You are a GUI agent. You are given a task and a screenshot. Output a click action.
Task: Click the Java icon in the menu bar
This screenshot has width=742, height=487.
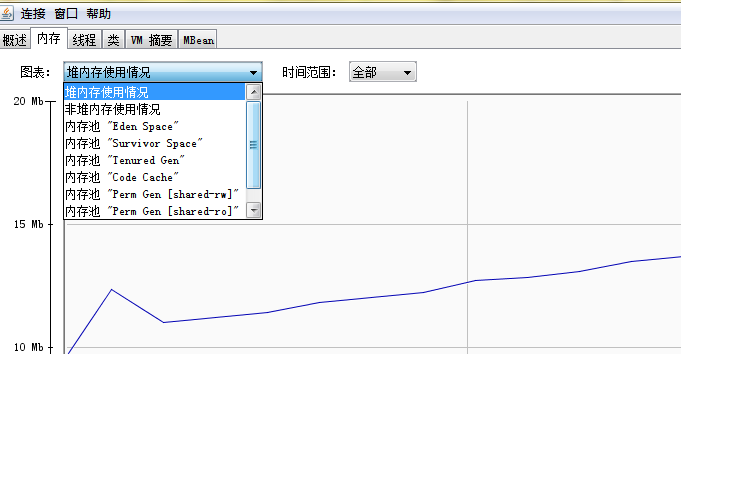(x=7, y=14)
